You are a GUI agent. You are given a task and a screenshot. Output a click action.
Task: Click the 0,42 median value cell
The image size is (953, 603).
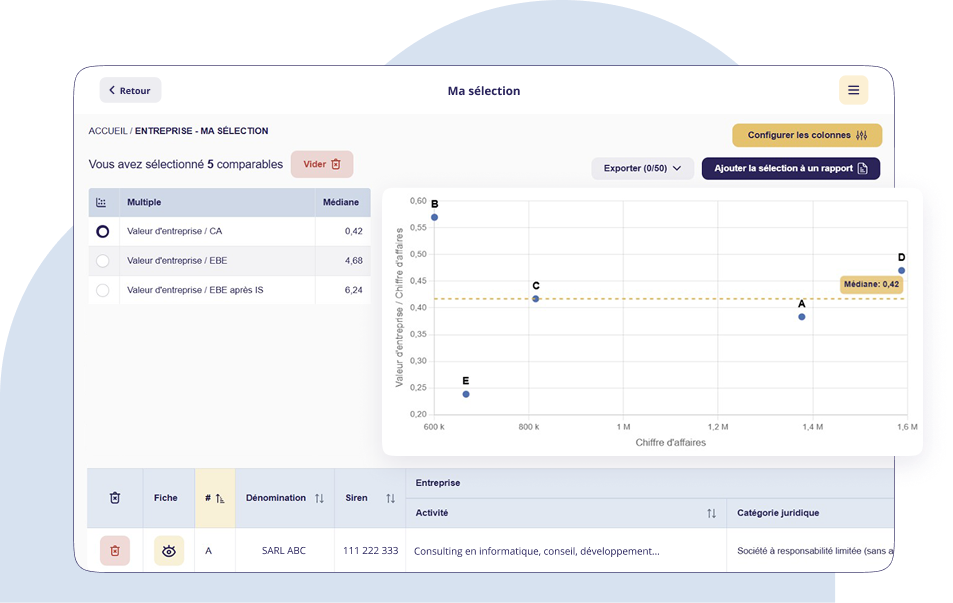pyautogui.click(x=343, y=231)
